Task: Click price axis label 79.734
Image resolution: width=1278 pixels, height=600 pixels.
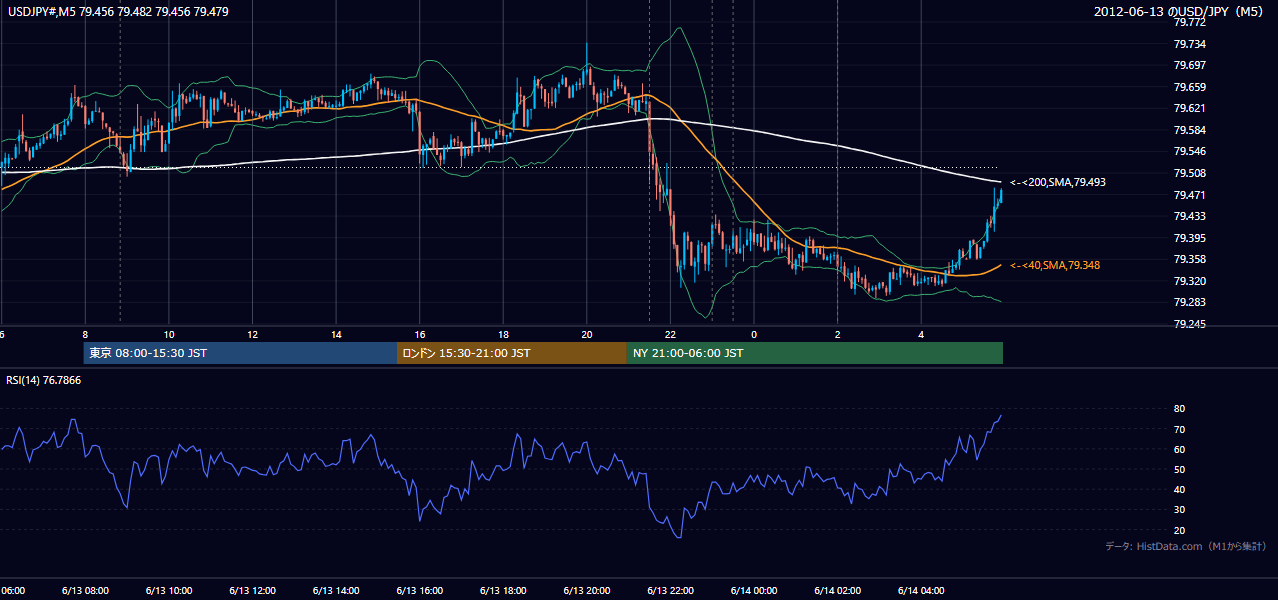Action: 1189,44
